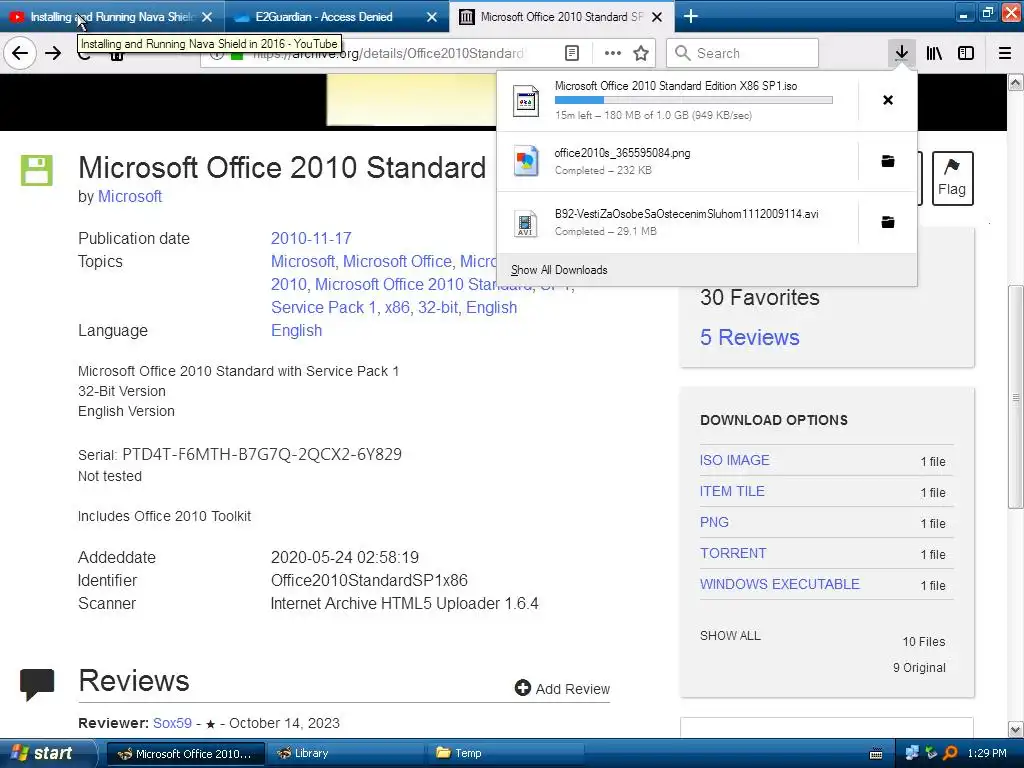The width and height of the screenshot is (1024, 768).
Task: Cancel the Office 2010 ISO download
Action: [x=888, y=100]
